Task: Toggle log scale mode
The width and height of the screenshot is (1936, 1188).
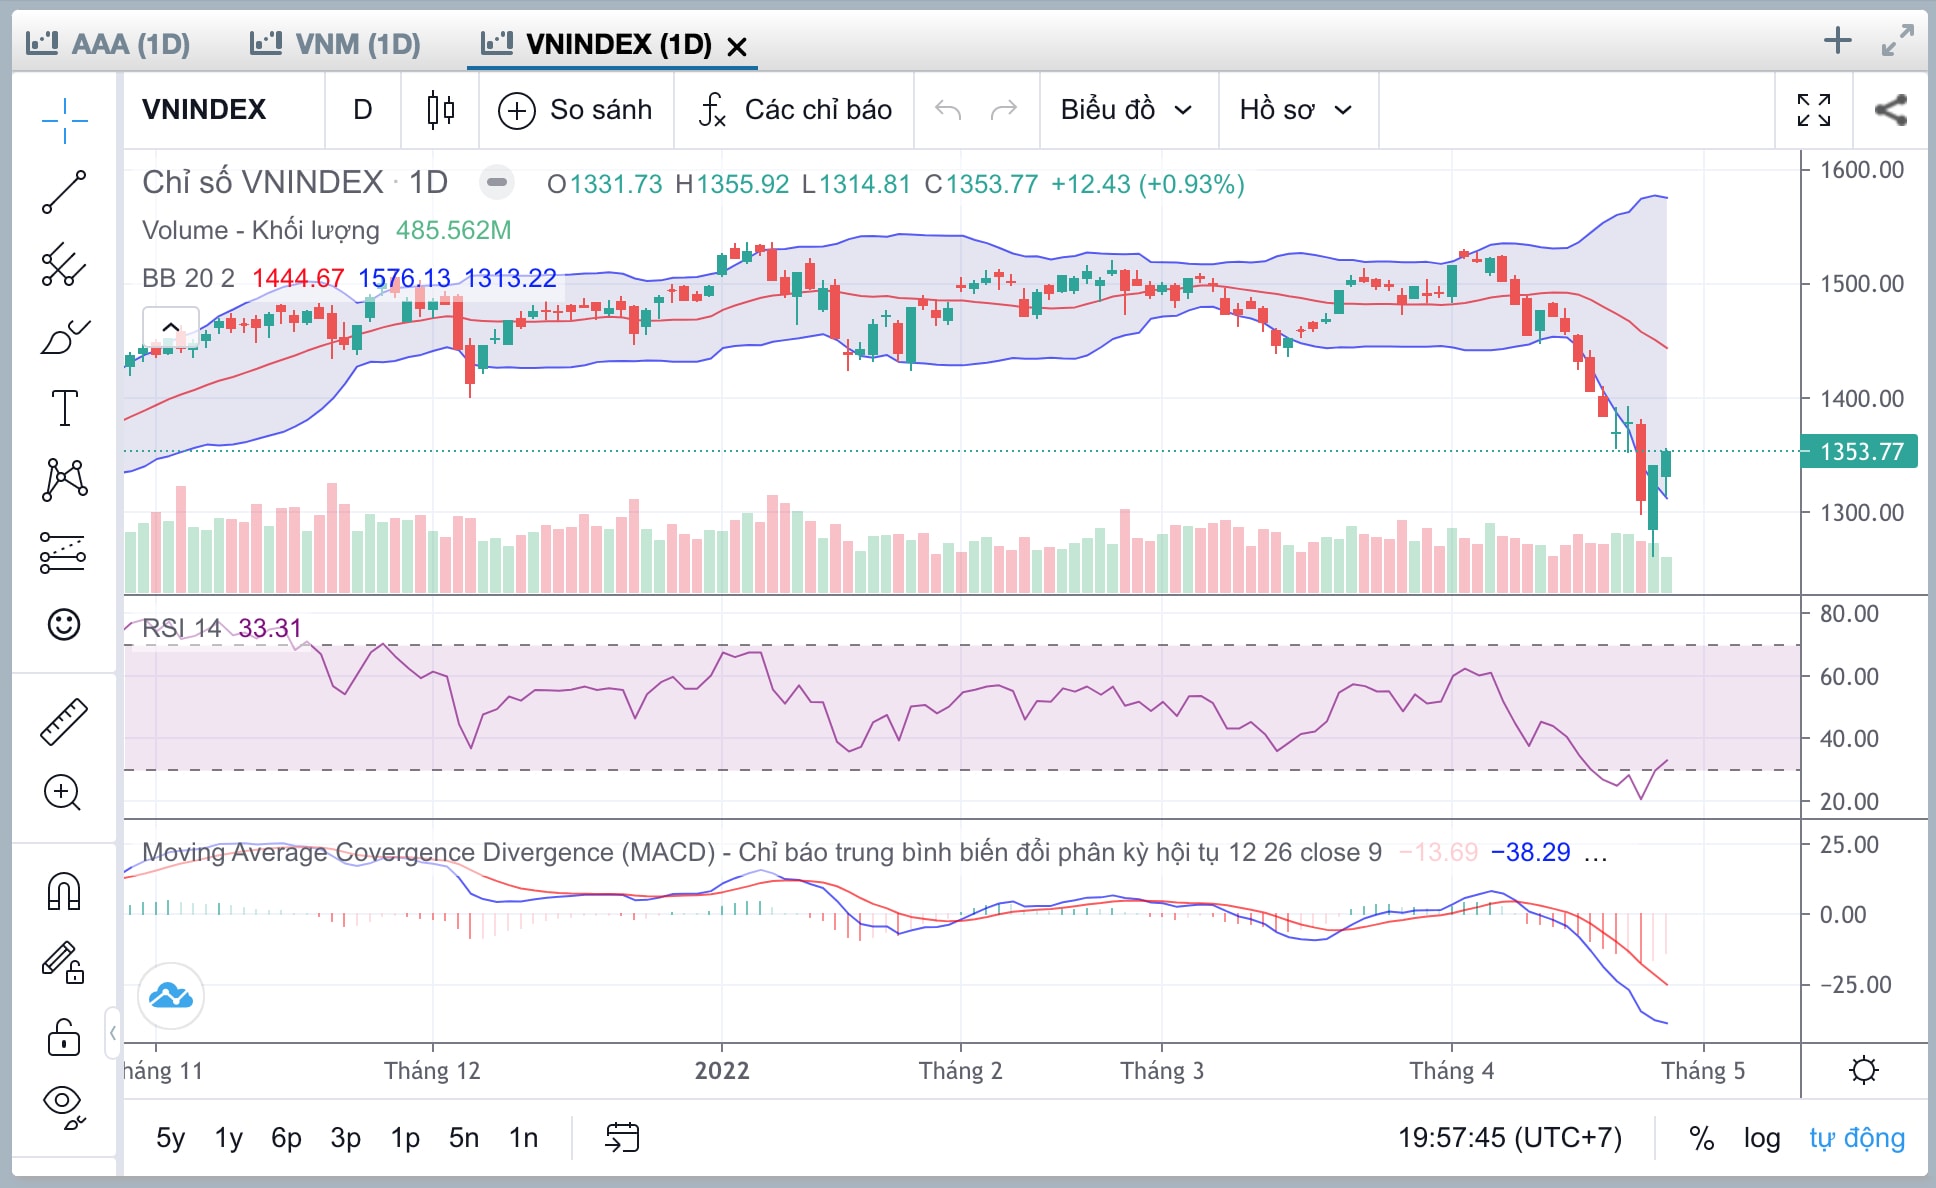Action: 1762,1137
